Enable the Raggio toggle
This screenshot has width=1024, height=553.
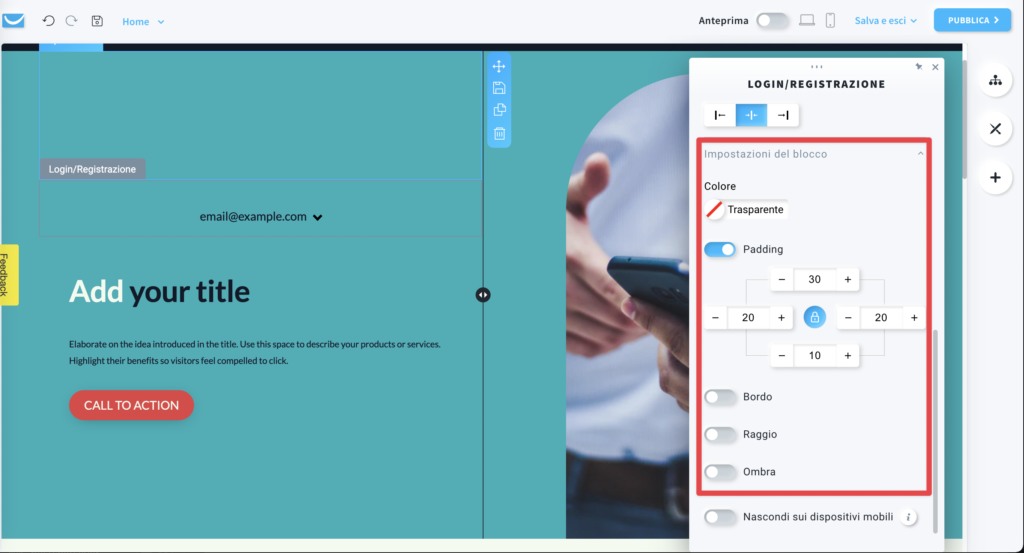720,435
